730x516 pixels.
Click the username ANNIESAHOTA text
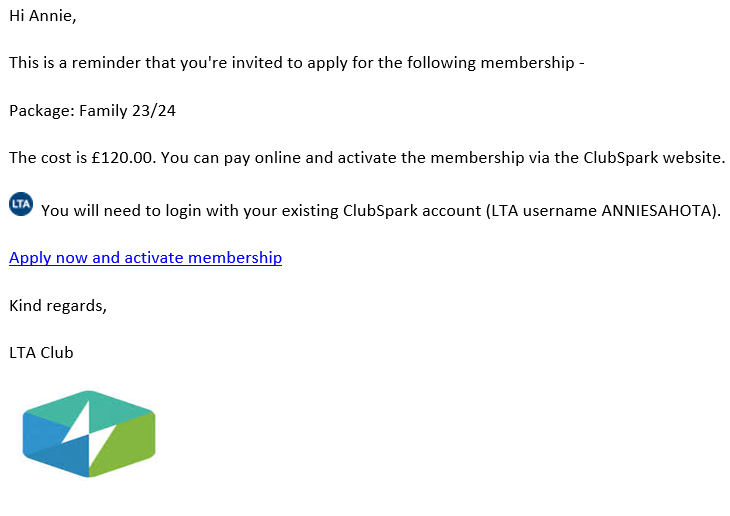pos(657,211)
